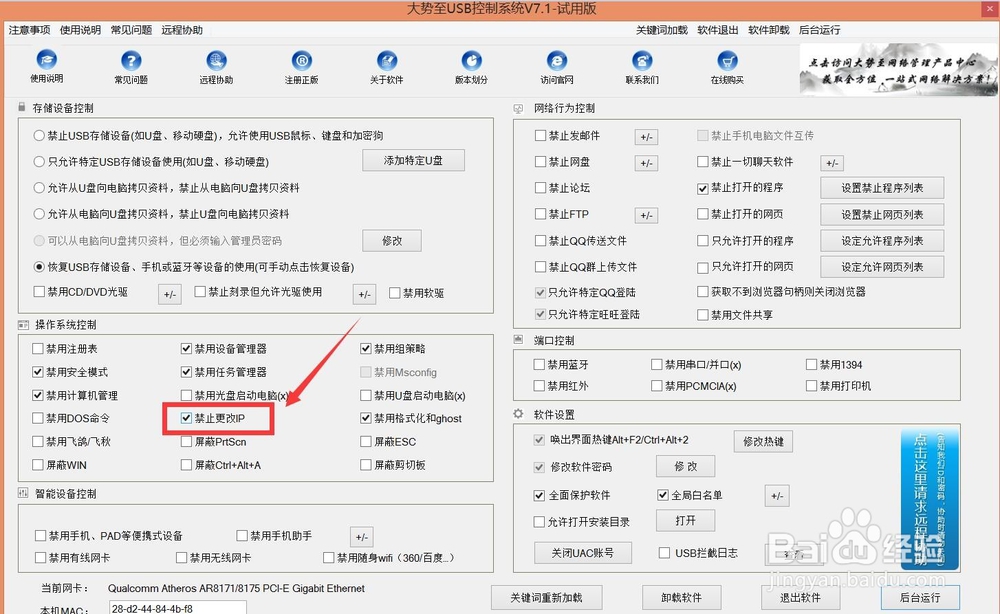Click the 软件设置 gear icon
1000x614 pixels.
[x=518, y=414]
